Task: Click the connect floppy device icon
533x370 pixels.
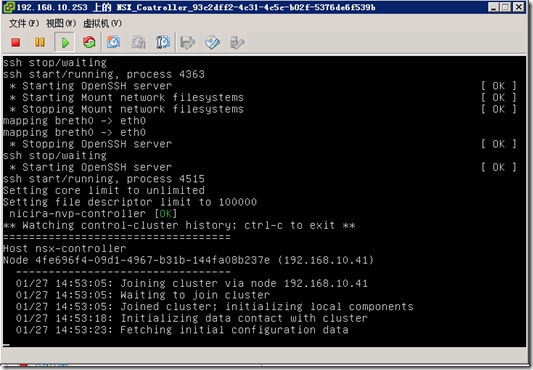Action: click(x=188, y=43)
